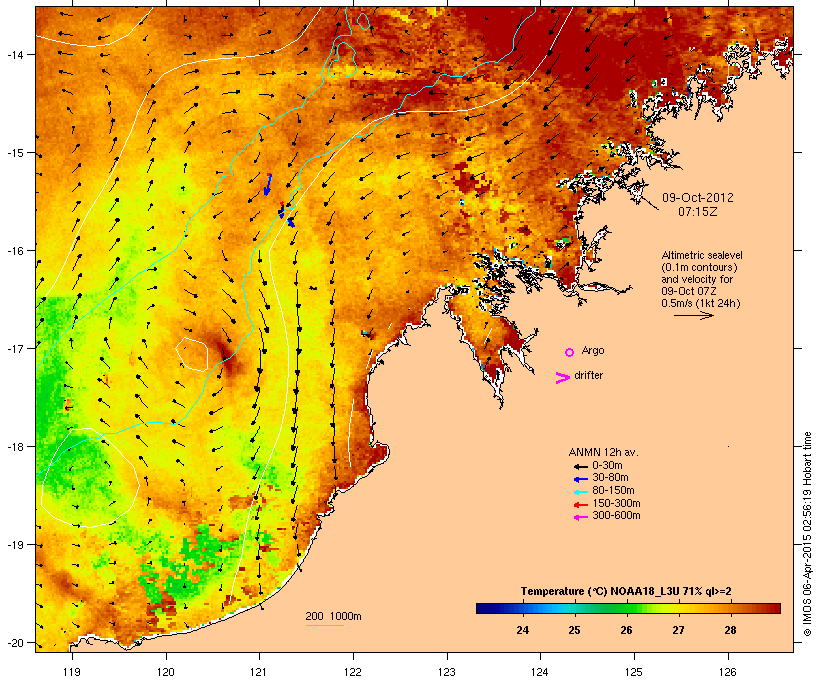
Task: Click the colorbar value 25
Action: (574, 630)
